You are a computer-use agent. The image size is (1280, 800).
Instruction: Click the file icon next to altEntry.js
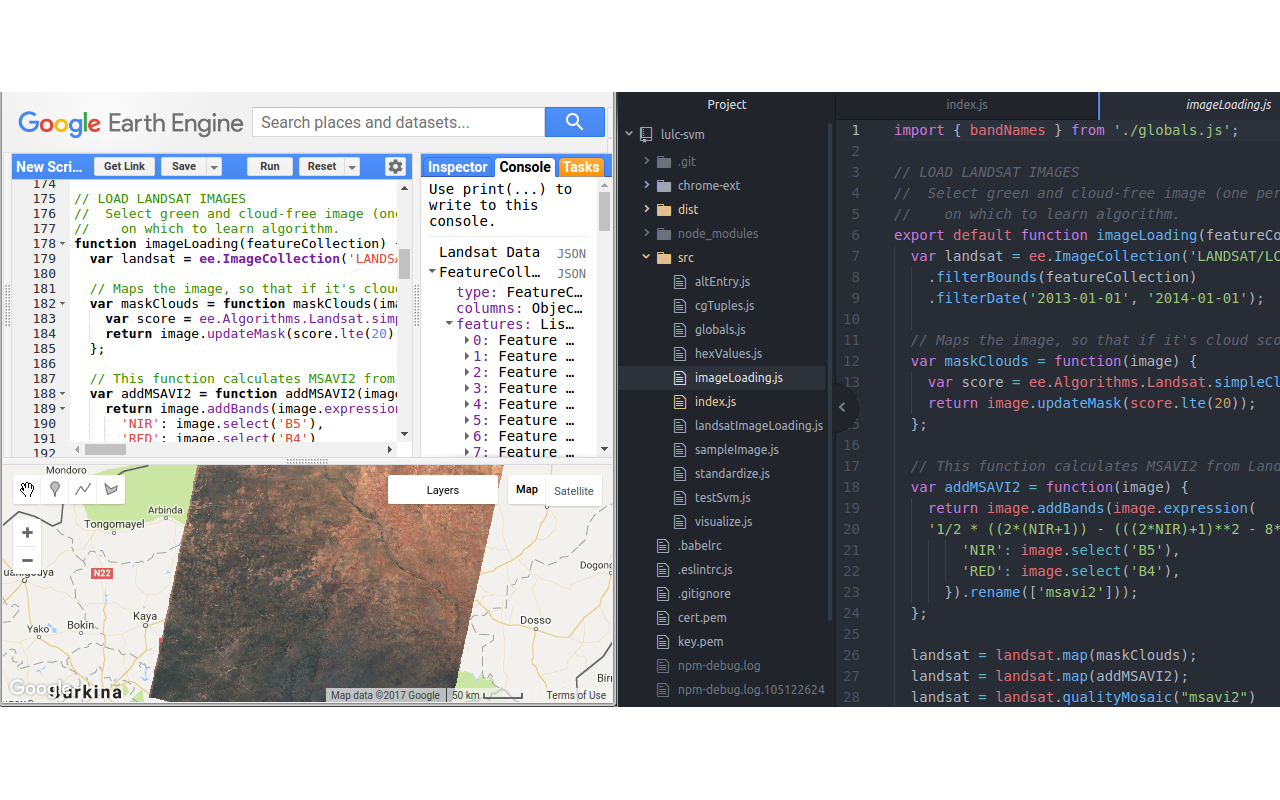coord(682,282)
